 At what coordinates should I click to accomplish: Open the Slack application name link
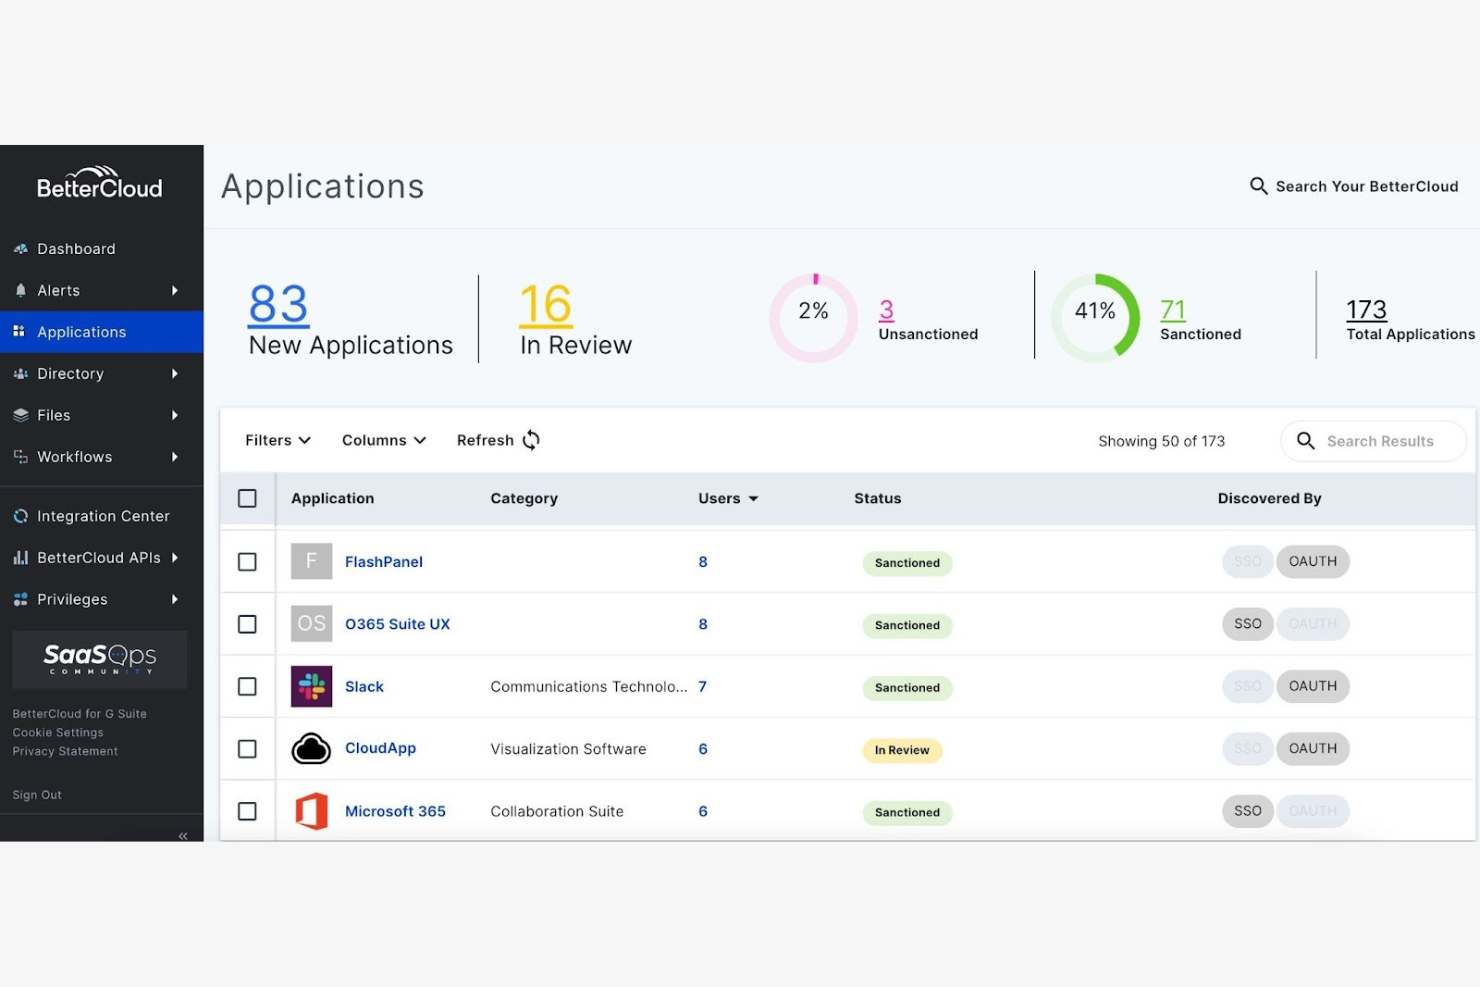coord(364,687)
